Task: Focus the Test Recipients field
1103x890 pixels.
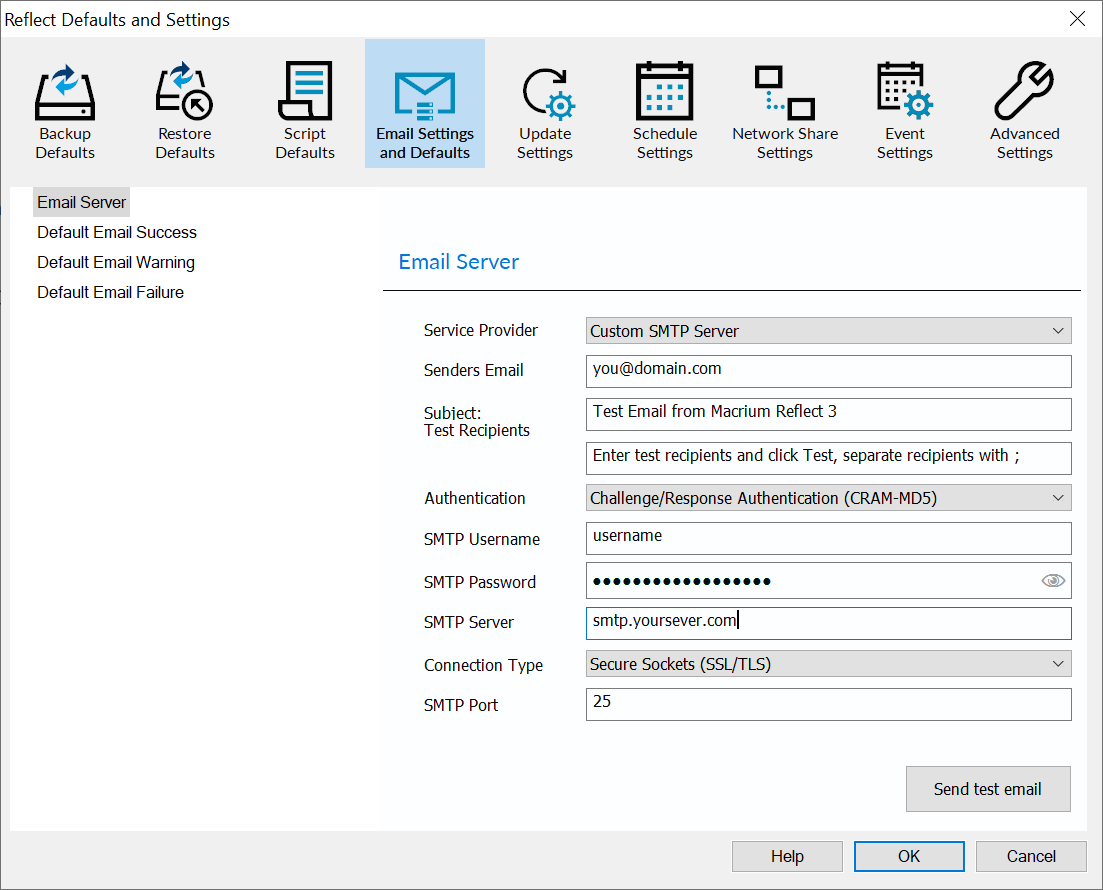Action: [x=829, y=458]
